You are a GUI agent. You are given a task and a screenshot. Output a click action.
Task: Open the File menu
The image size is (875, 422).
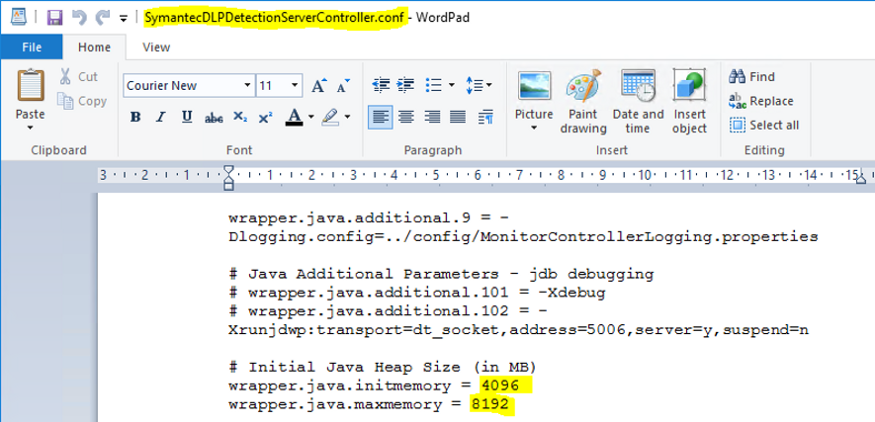click(31, 46)
